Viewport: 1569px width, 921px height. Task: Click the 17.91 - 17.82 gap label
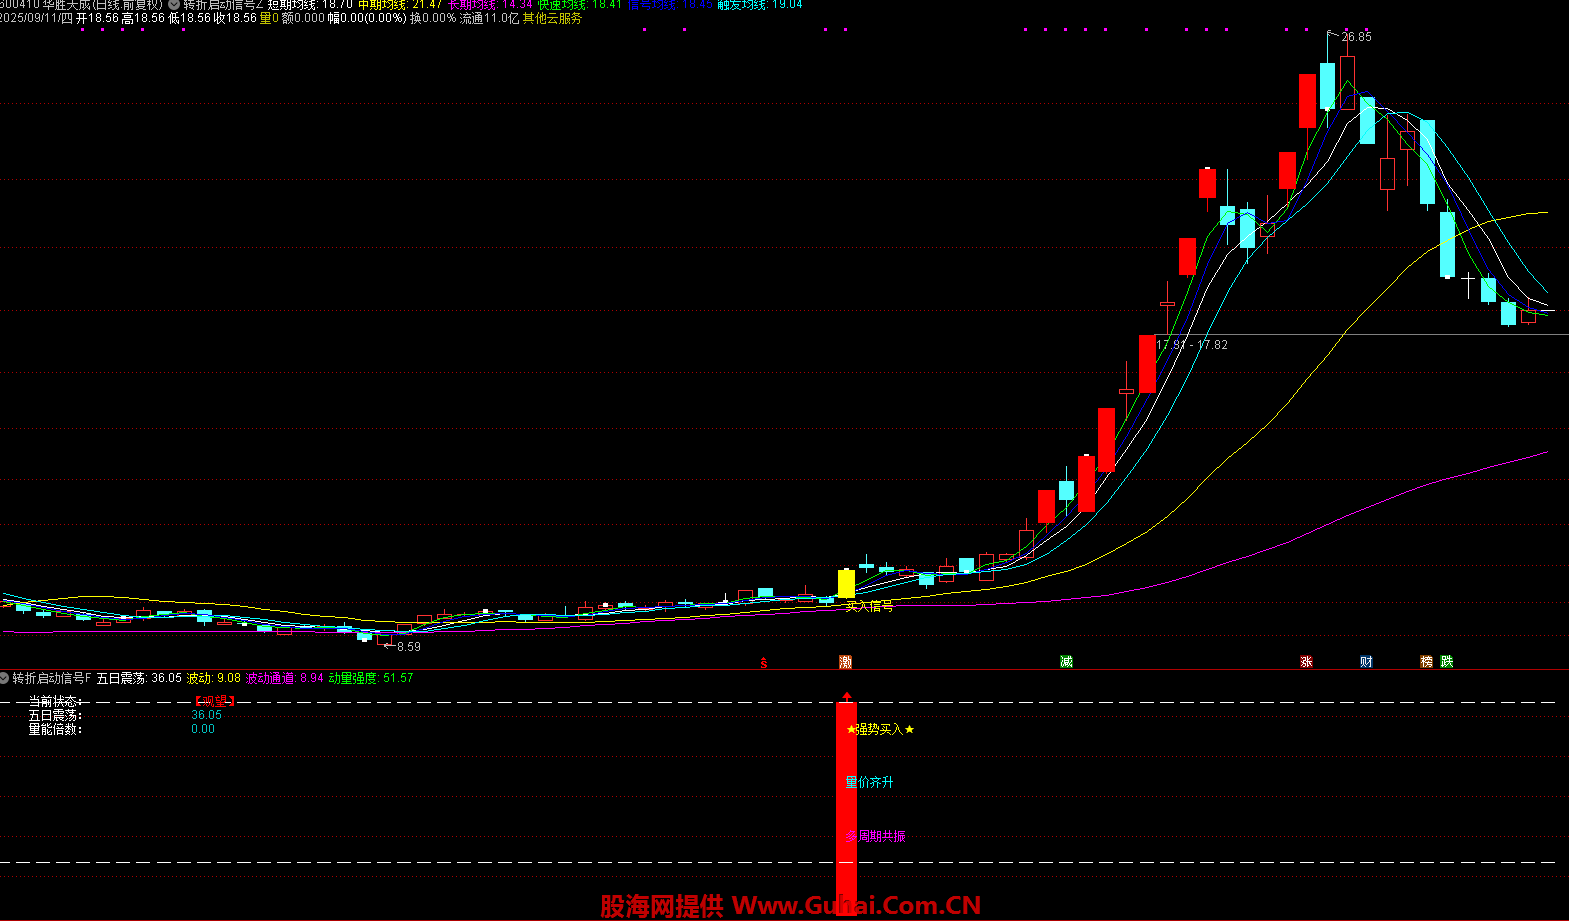[1192, 345]
